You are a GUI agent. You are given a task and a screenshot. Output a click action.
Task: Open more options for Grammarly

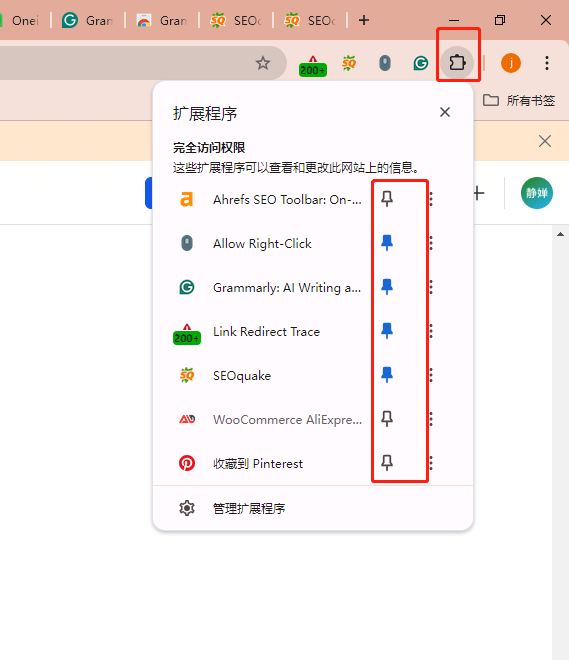(431, 287)
